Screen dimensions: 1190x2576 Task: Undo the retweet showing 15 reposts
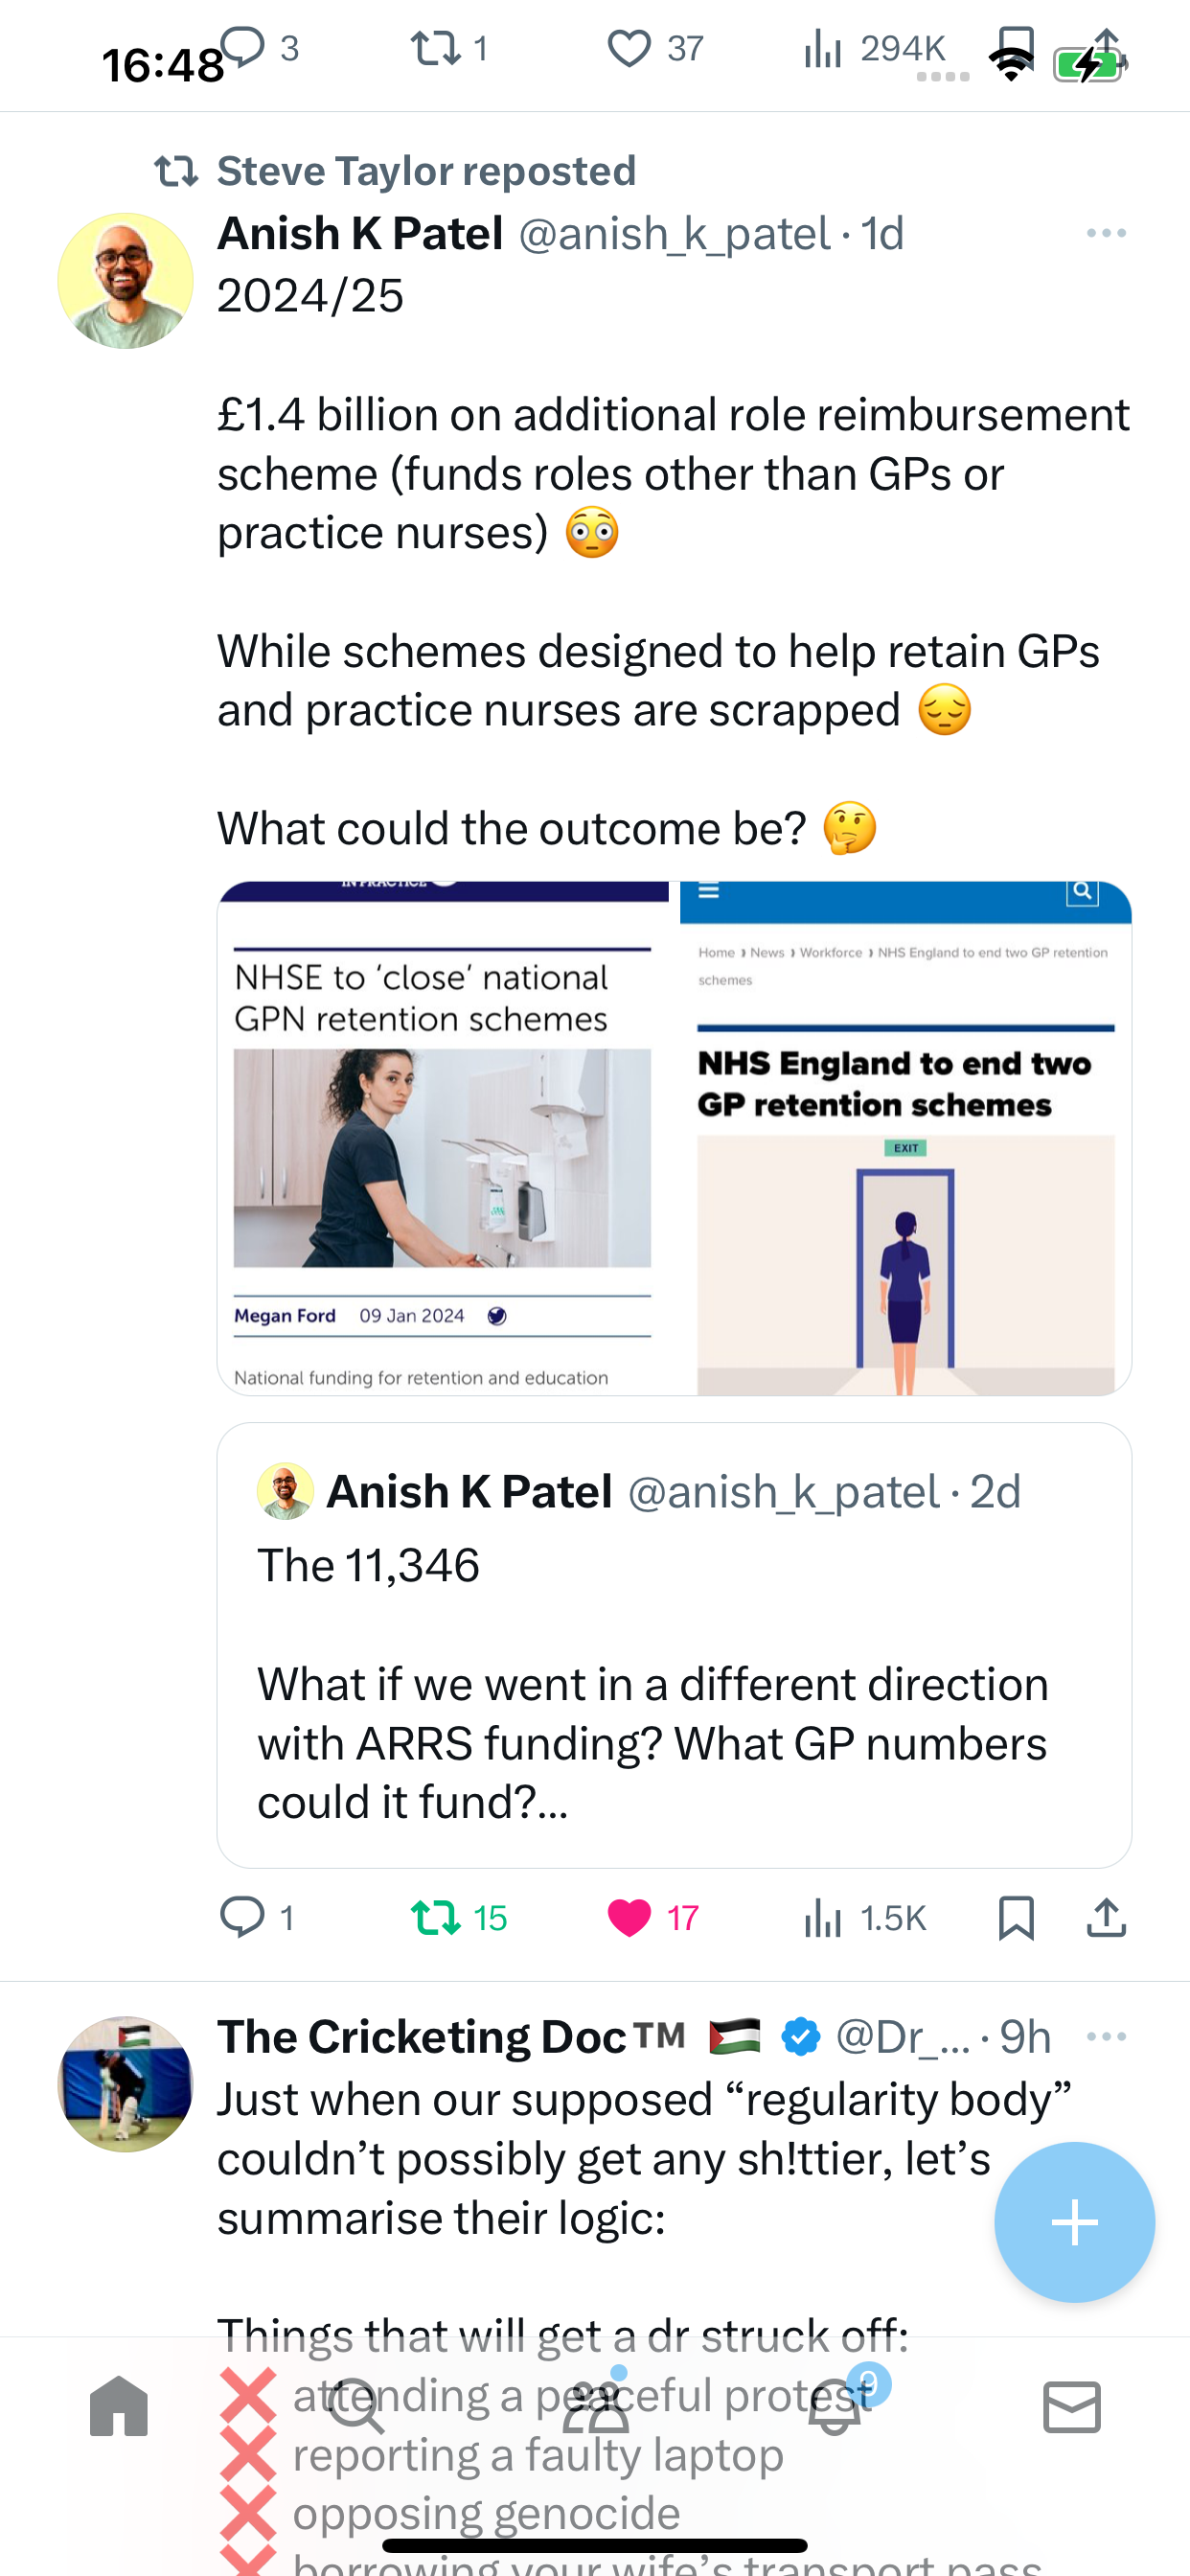[436, 1917]
